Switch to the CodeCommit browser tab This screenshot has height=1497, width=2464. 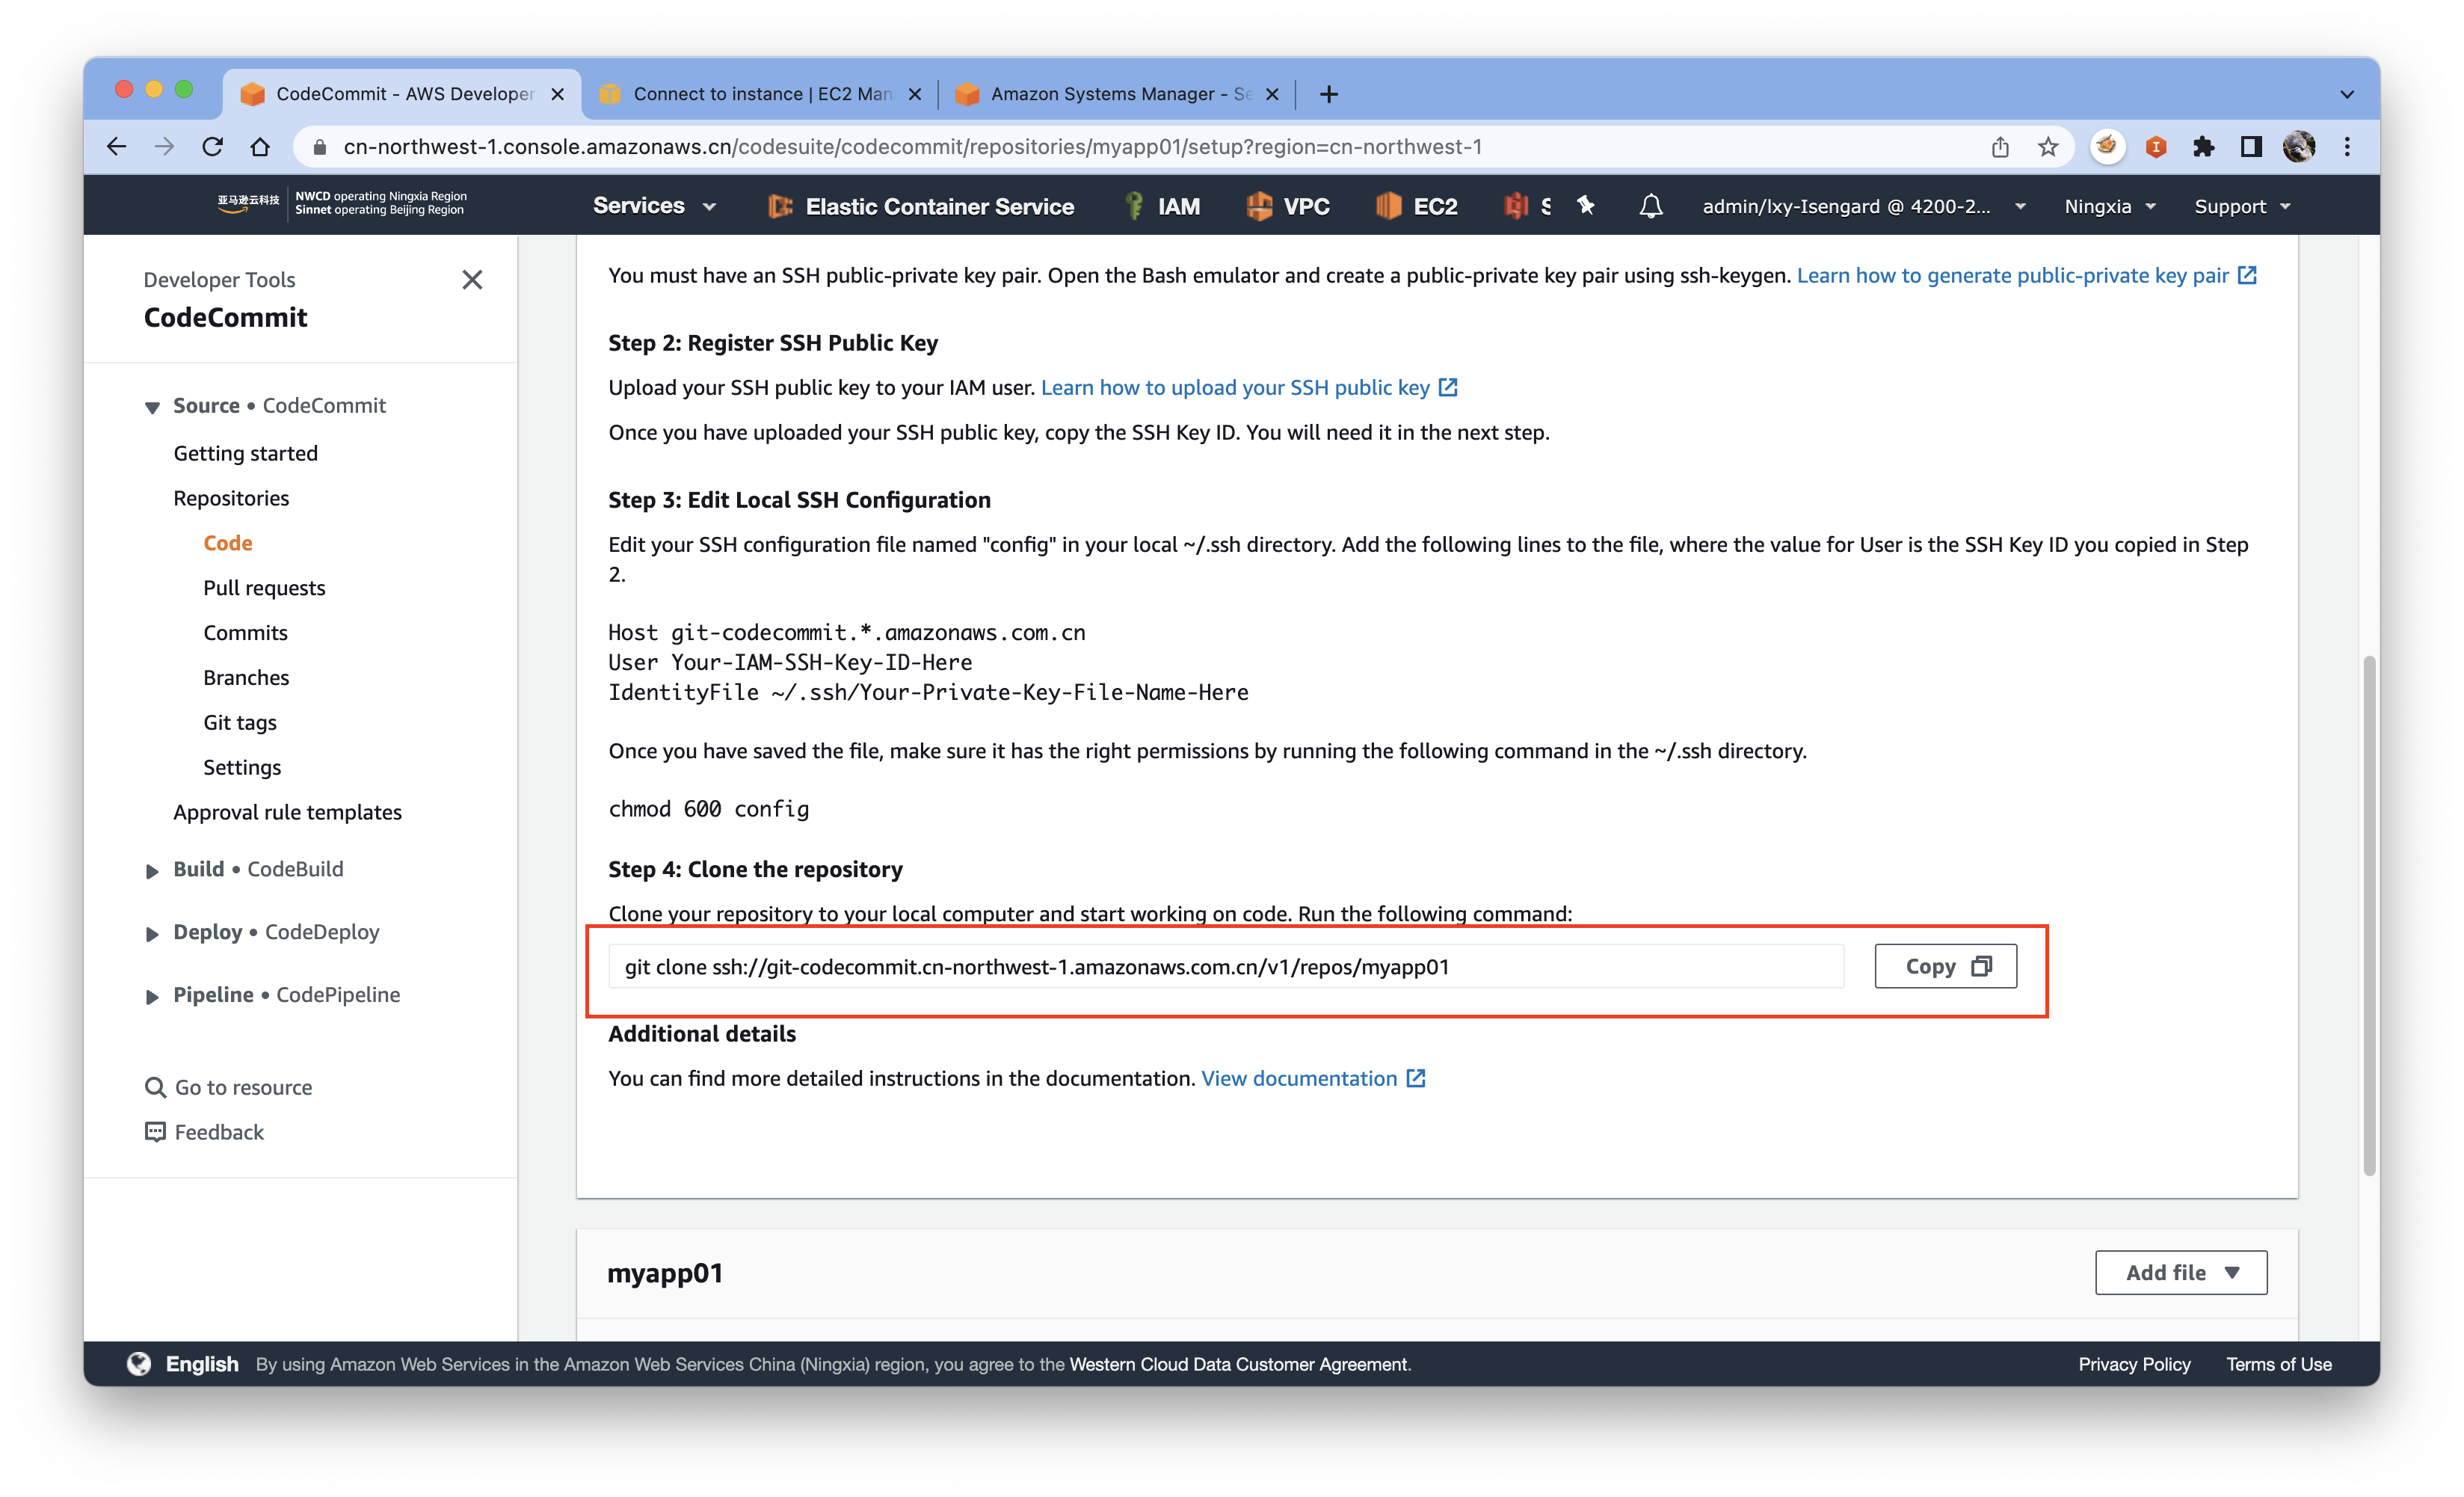(x=402, y=94)
